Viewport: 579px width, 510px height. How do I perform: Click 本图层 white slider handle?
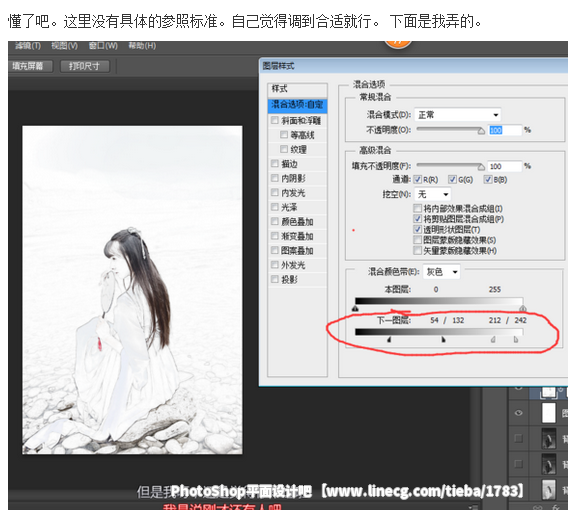523,308
